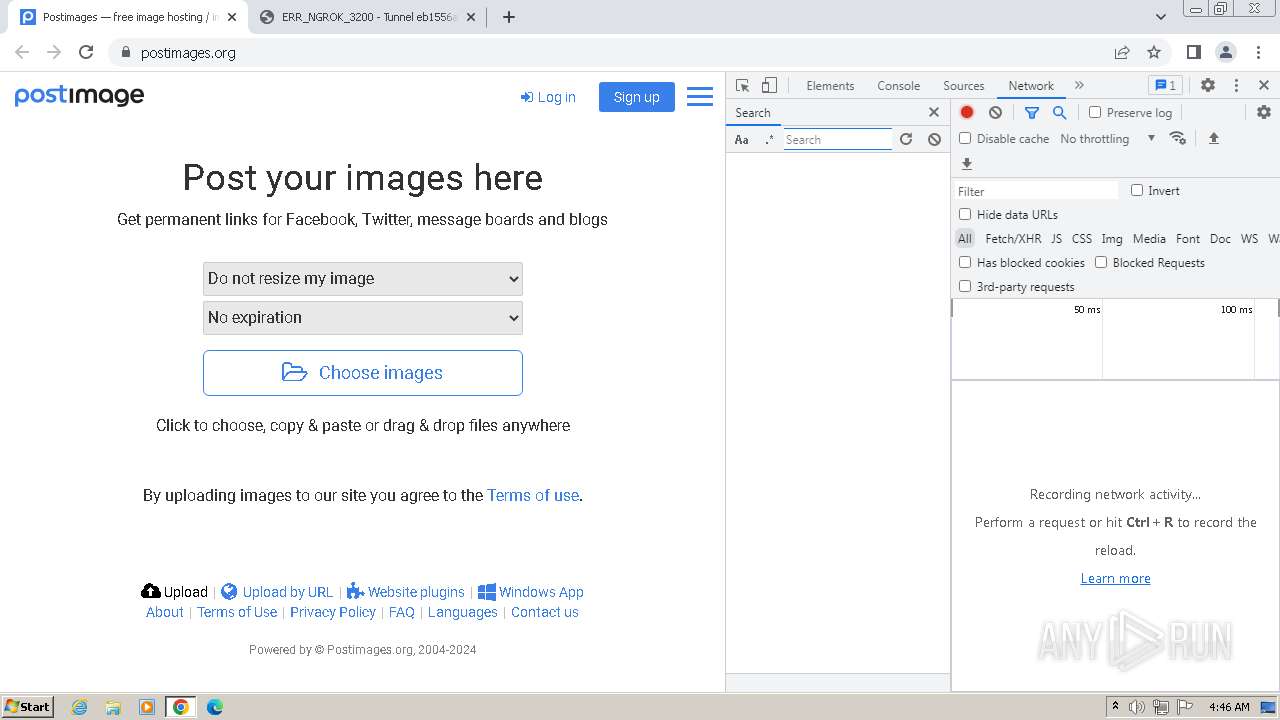
Task: Toggle the device toolbar icon
Action: 769,86
